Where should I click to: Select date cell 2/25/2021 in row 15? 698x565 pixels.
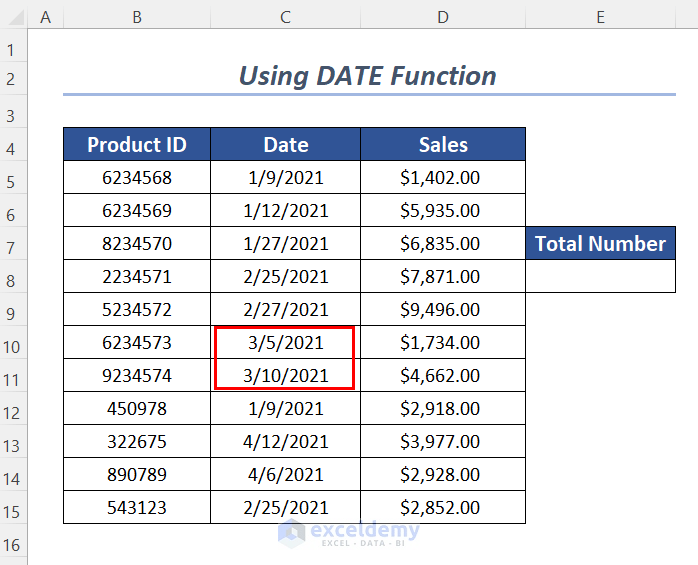[x=285, y=507]
